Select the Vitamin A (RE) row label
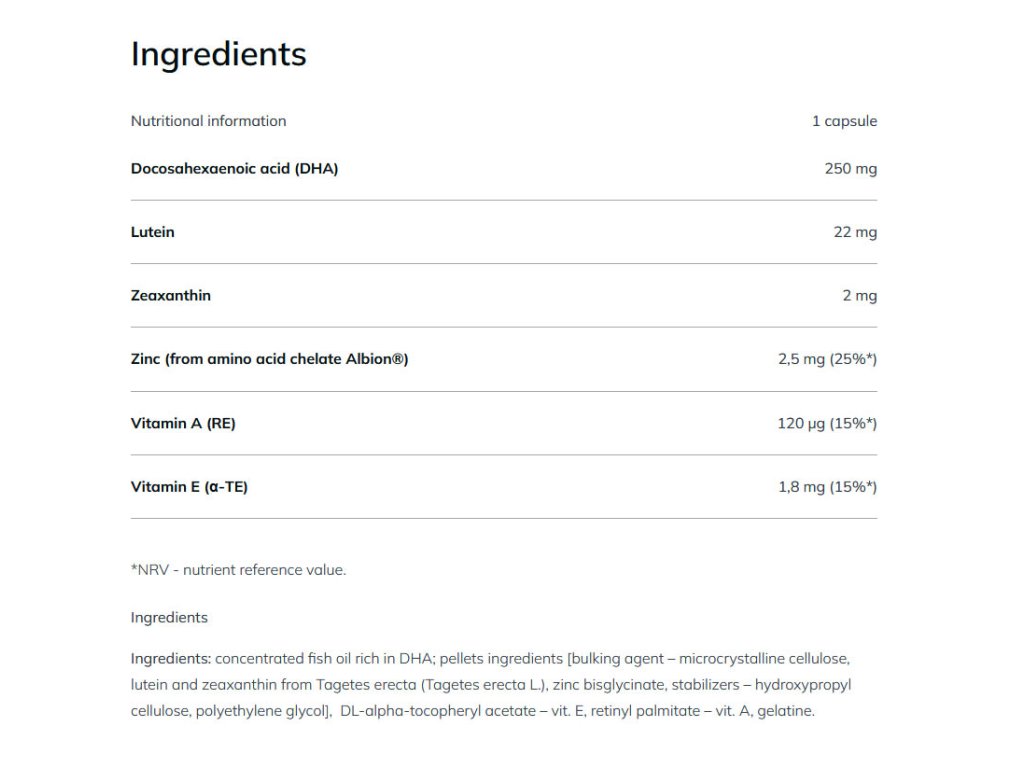The image size is (1024, 768). coord(183,423)
